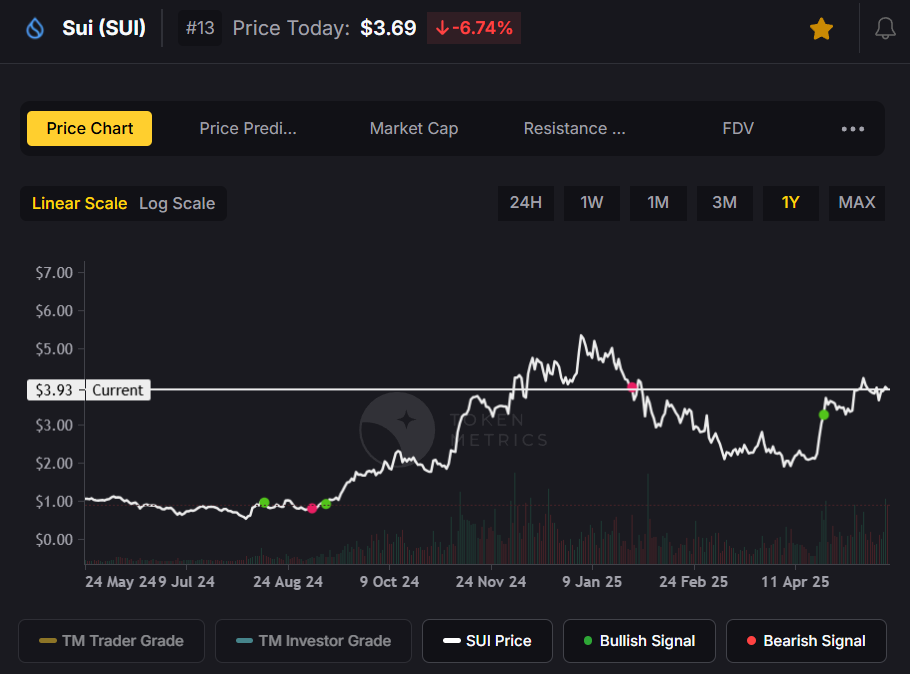The height and width of the screenshot is (674, 910).
Task: Click the $3.93 Current price label
Action: click(x=89, y=390)
